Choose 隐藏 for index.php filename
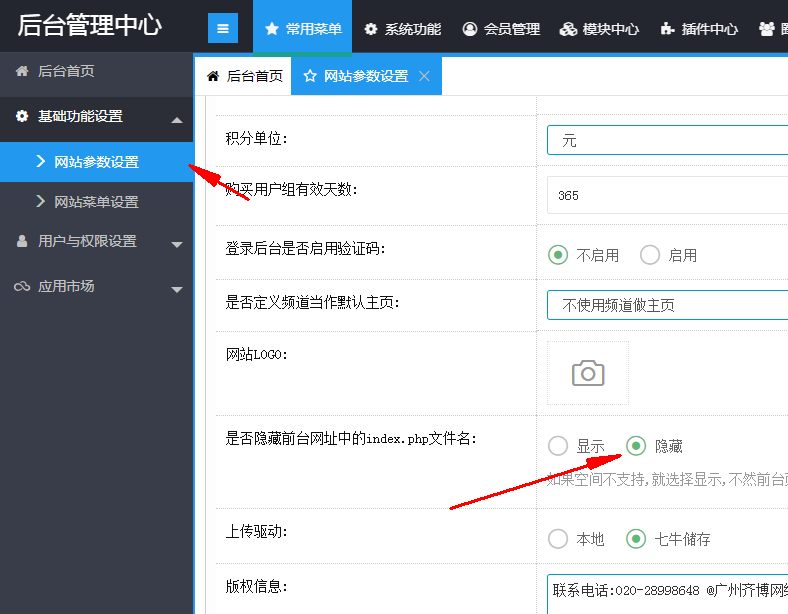Screen dimensions: 788x614 pos(636,446)
